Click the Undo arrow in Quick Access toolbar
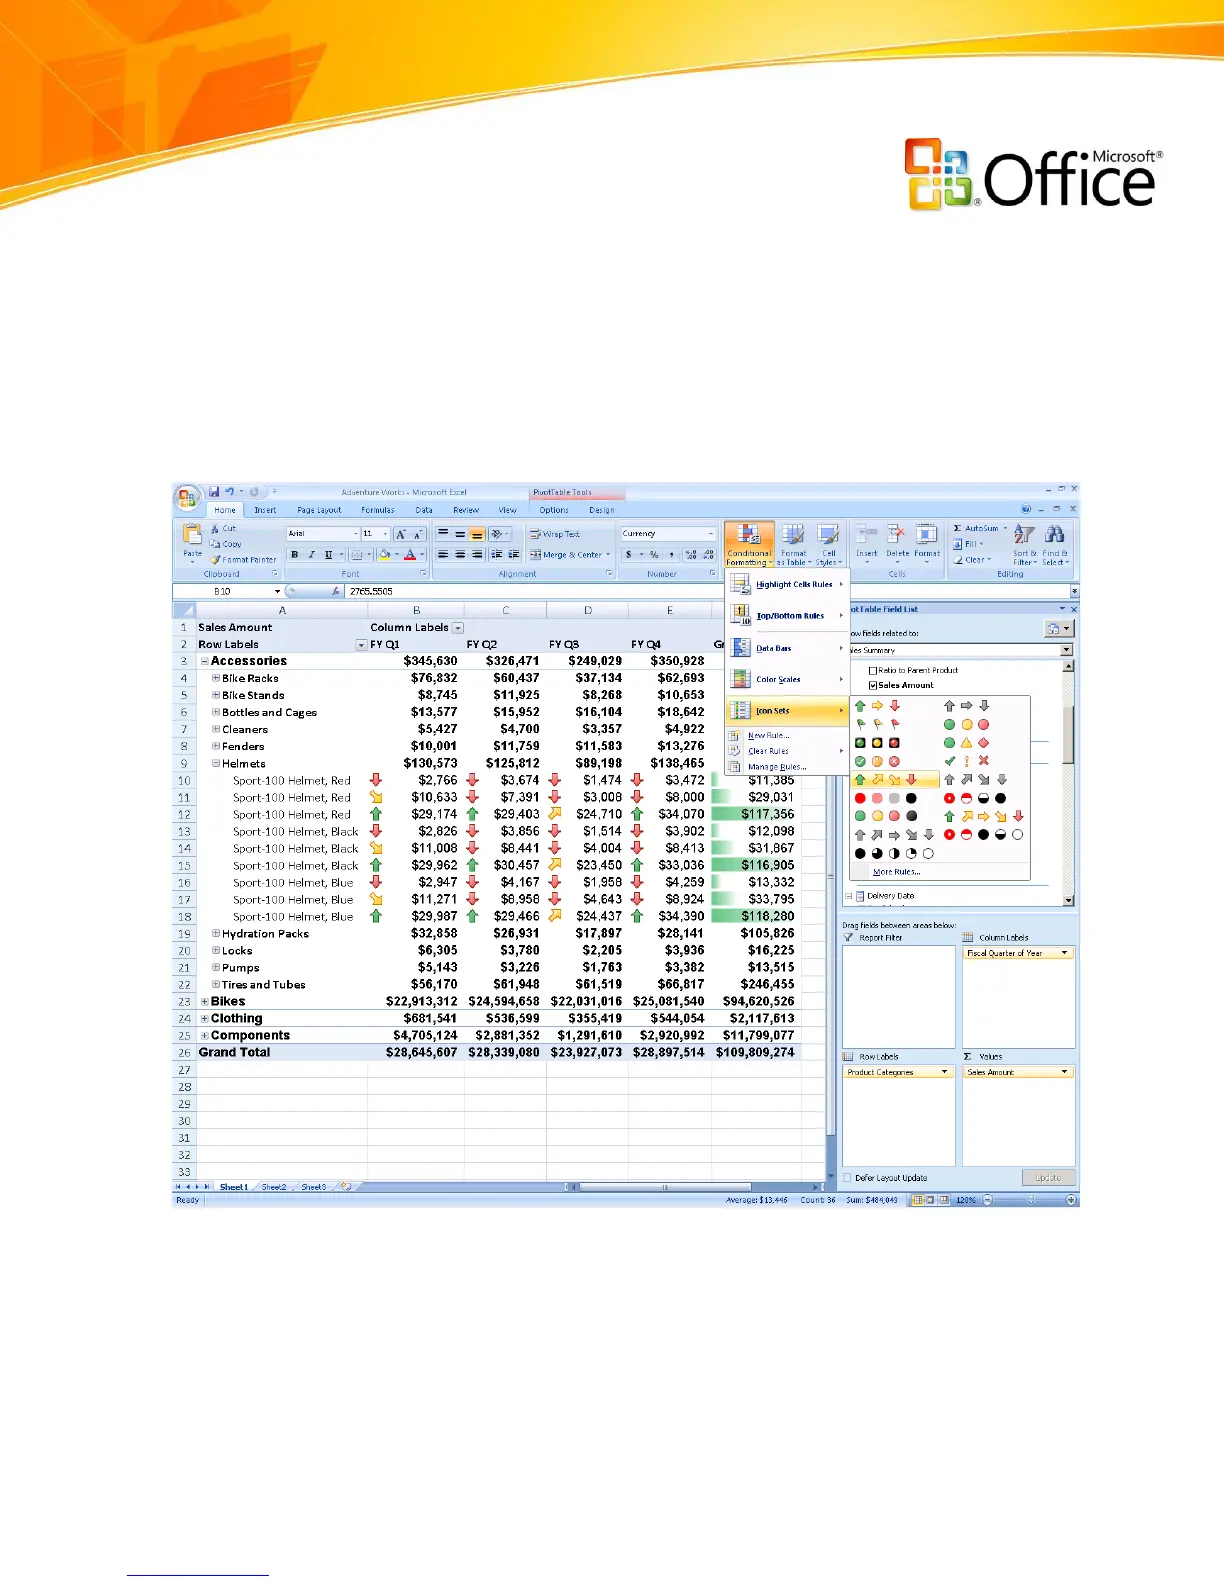The image size is (1224, 1584). pyautogui.click(x=230, y=492)
